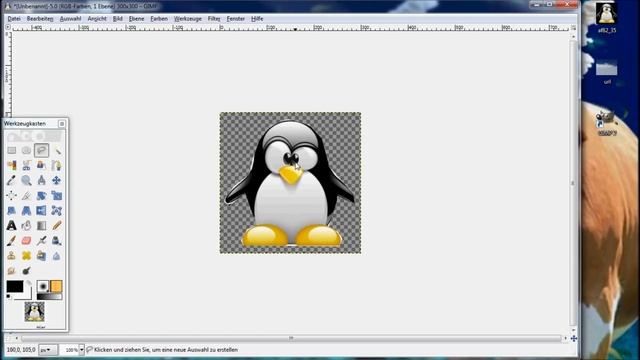The height and width of the screenshot is (360, 640).
Task: Select the Rectangle Select tool
Action: click(11, 151)
